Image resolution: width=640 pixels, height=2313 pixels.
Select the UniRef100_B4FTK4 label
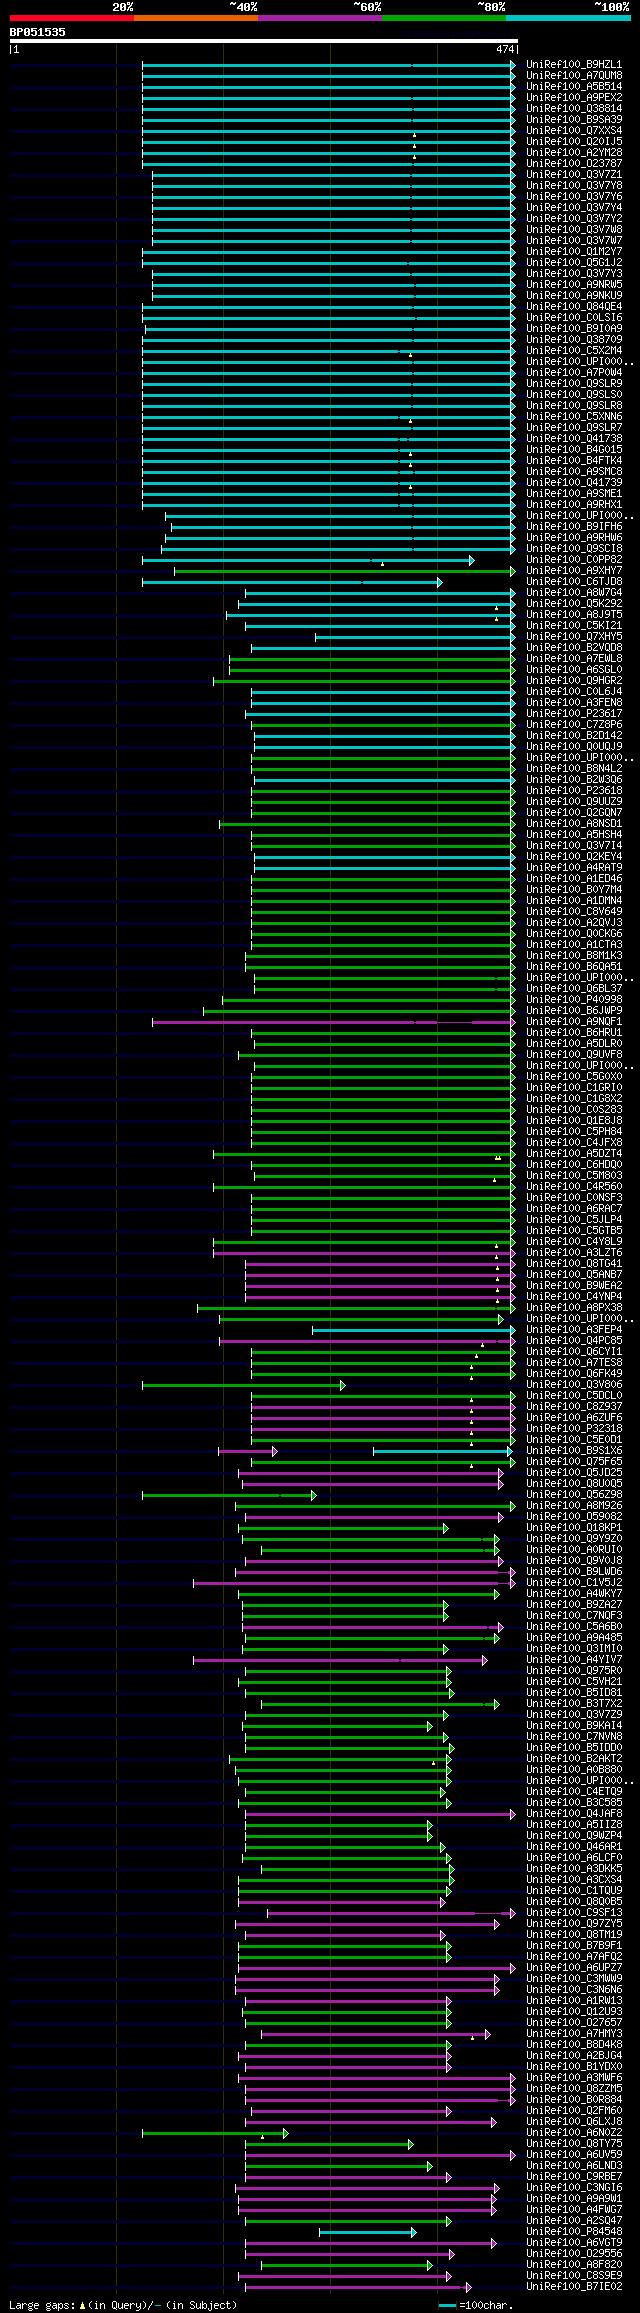coord(574,460)
